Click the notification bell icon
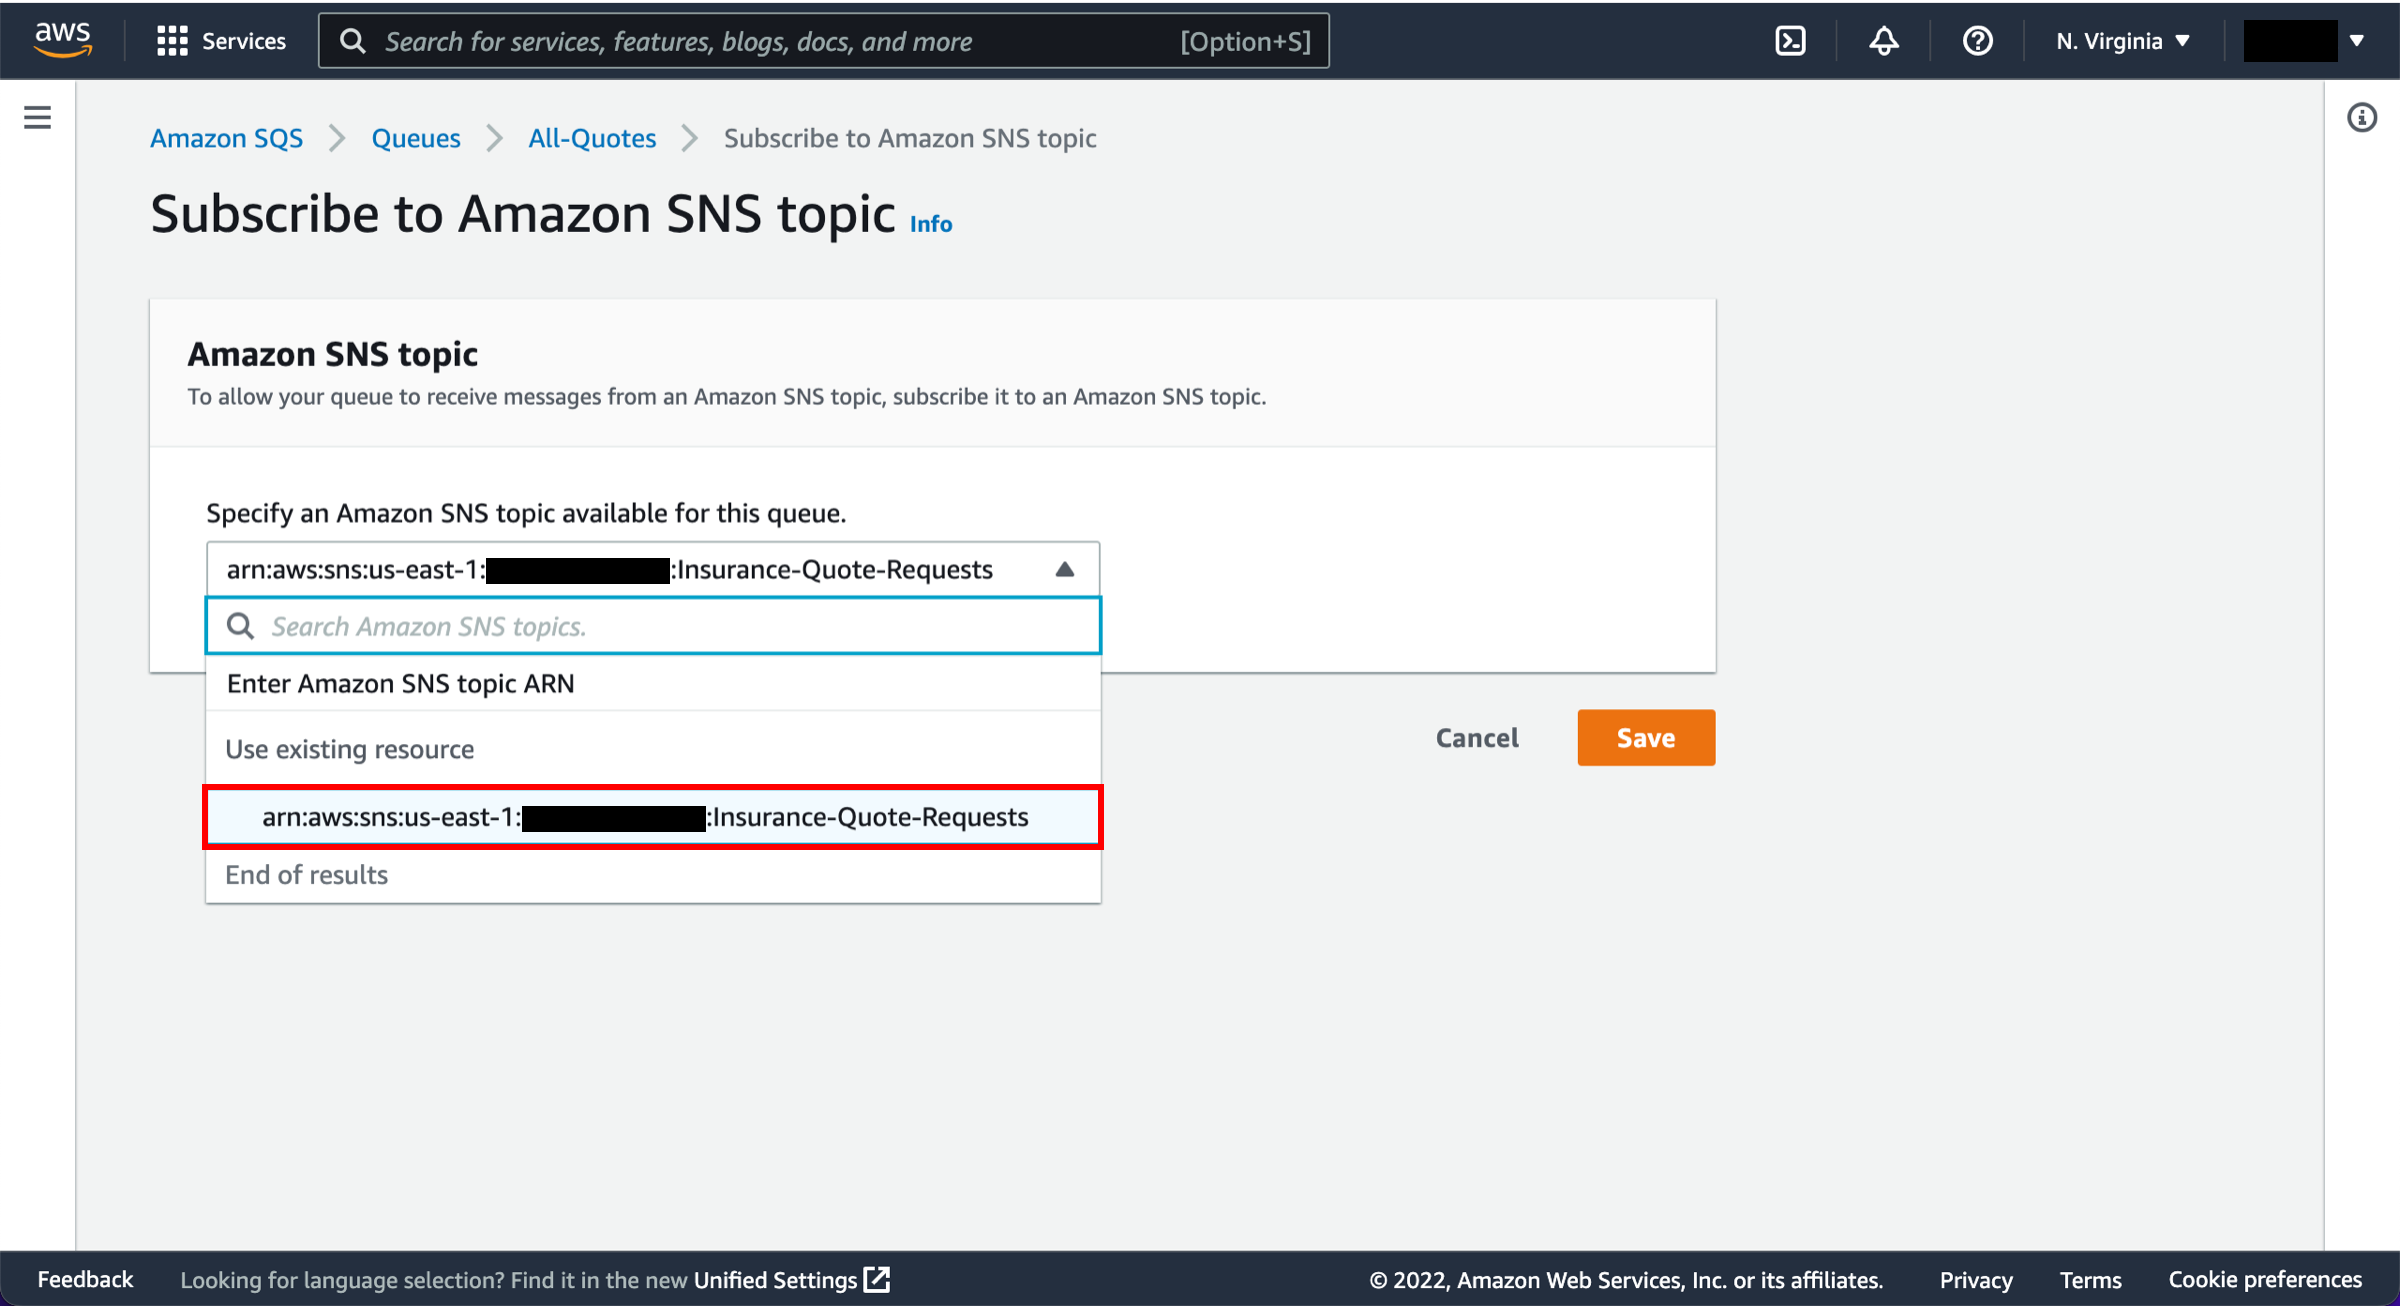 pos(1884,40)
